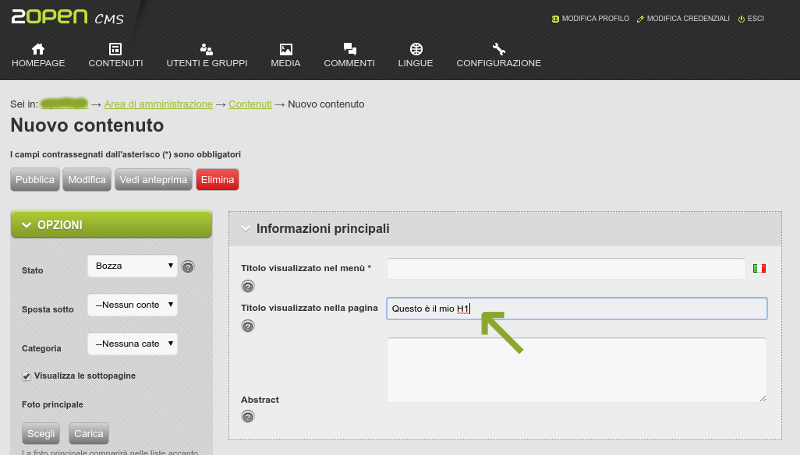Go to LINGUE menu item

[x=415, y=63]
